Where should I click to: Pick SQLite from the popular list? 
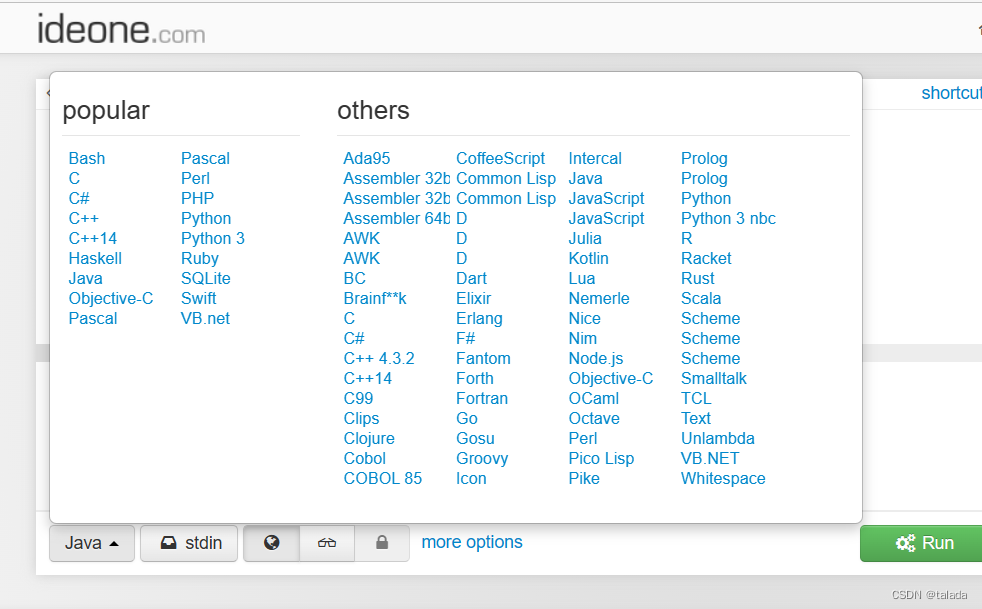pos(205,279)
